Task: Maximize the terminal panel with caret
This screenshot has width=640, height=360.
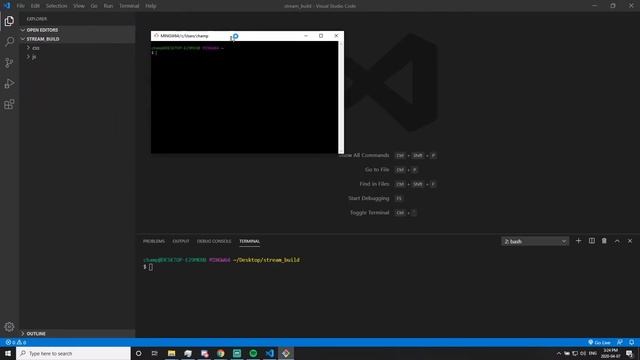Action: point(617,241)
